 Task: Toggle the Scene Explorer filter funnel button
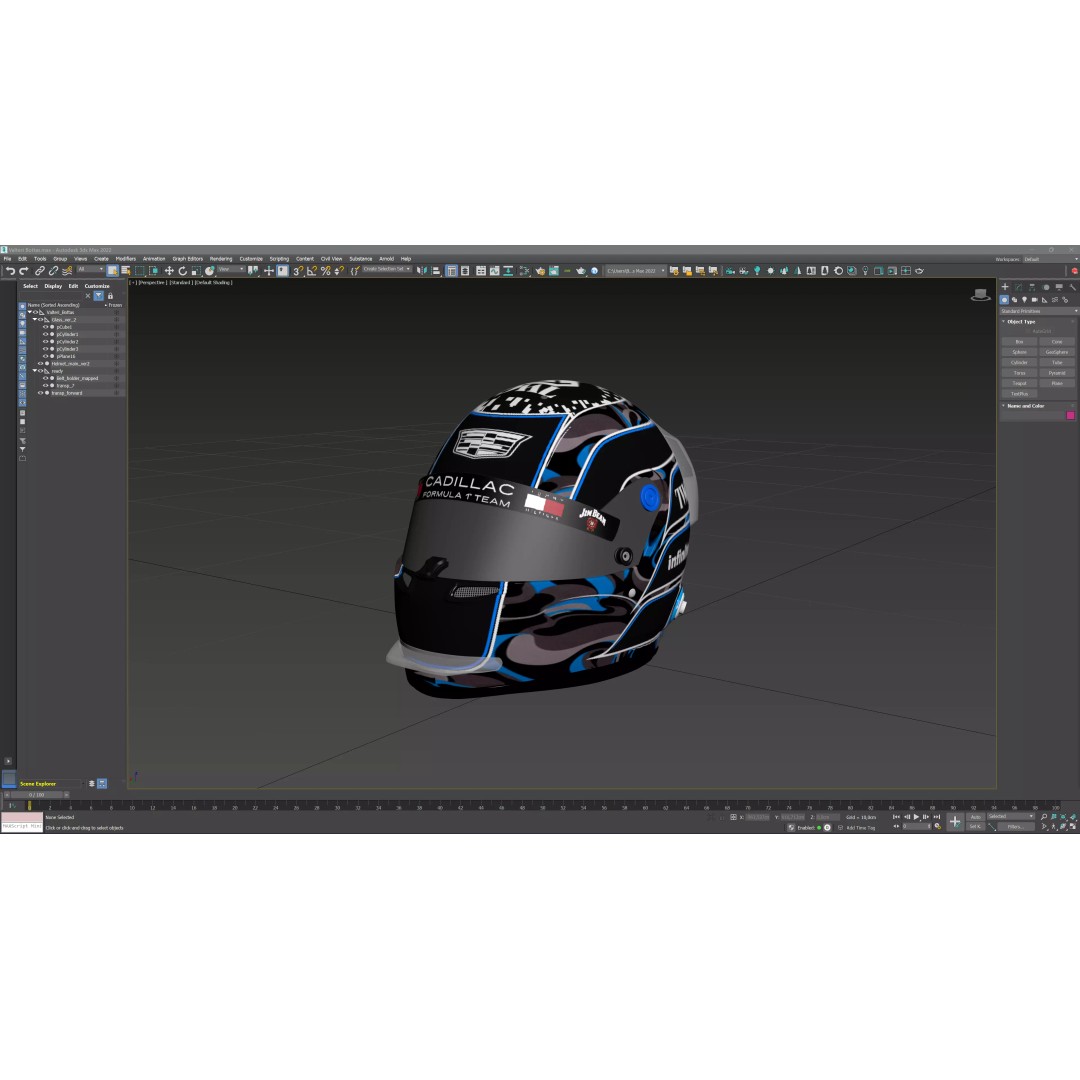pos(98,296)
